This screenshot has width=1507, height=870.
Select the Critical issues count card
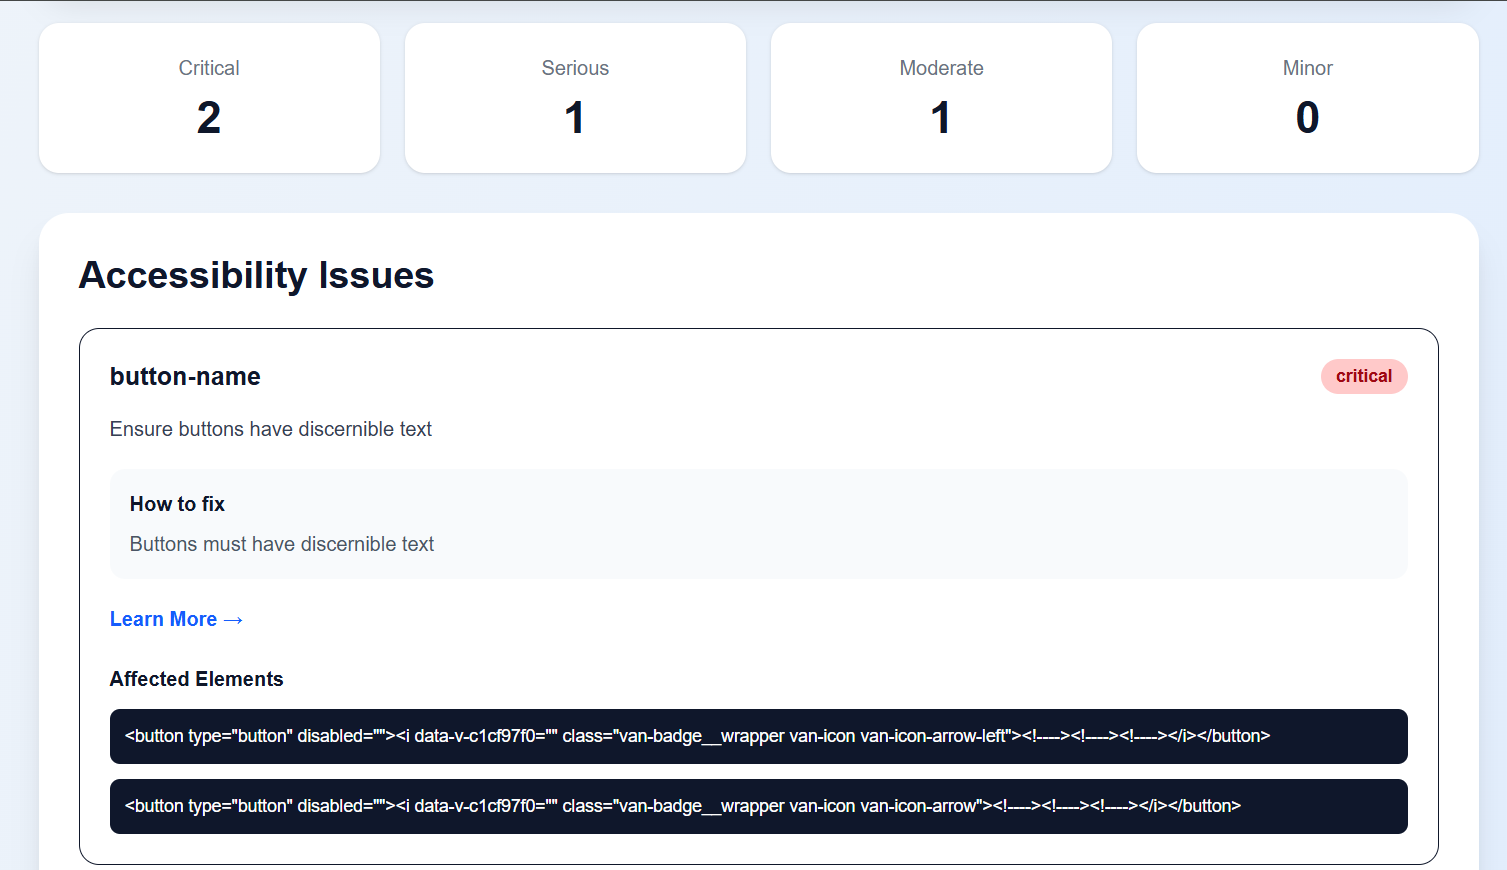click(x=209, y=98)
